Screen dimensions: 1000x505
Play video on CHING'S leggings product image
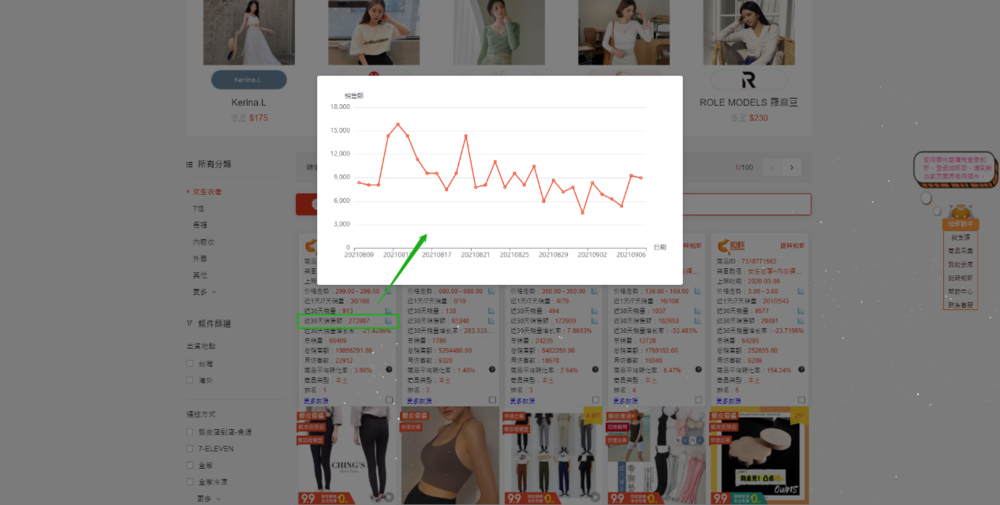pos(388,497)
